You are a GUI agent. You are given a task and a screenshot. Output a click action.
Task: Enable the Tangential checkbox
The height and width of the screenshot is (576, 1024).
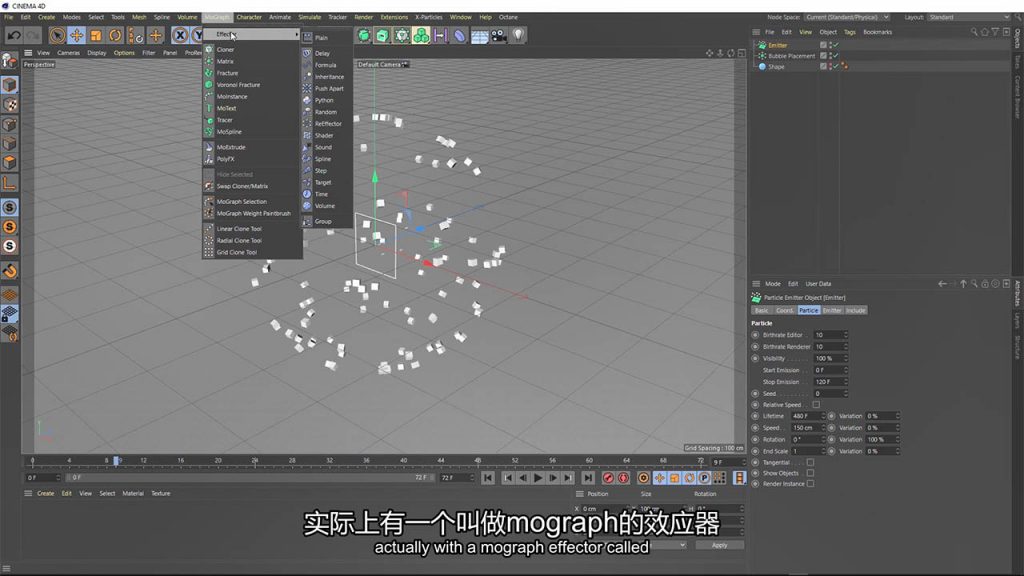(810, 462)
